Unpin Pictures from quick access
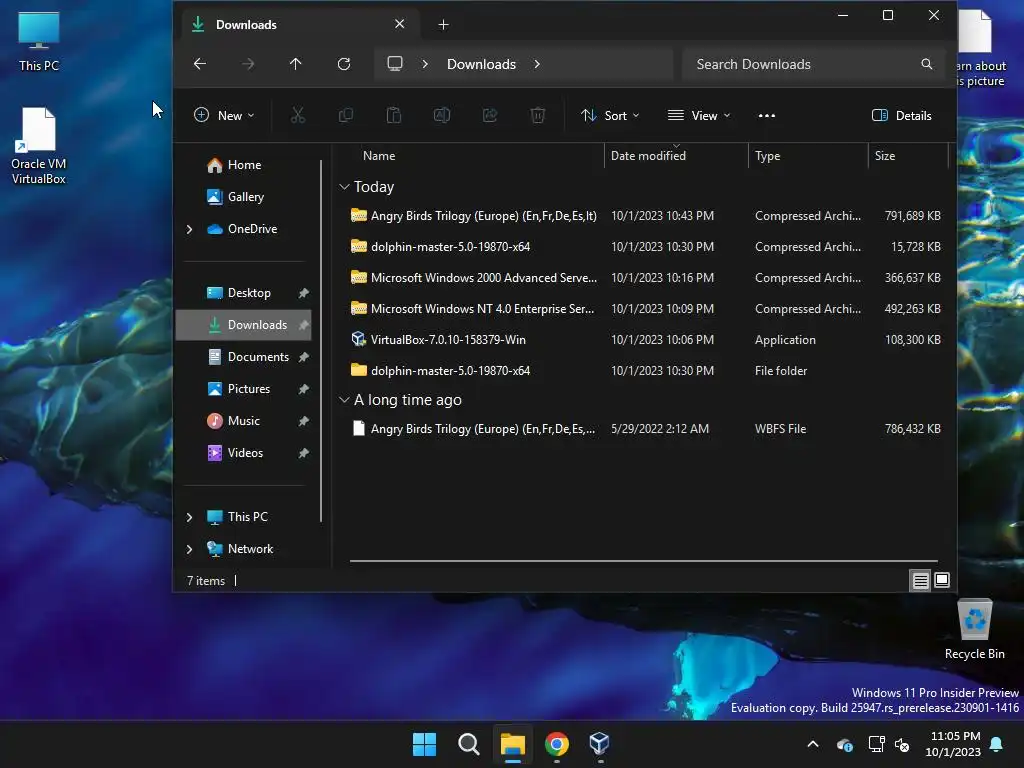This screenshot has height=768, width=1024. 304,389
